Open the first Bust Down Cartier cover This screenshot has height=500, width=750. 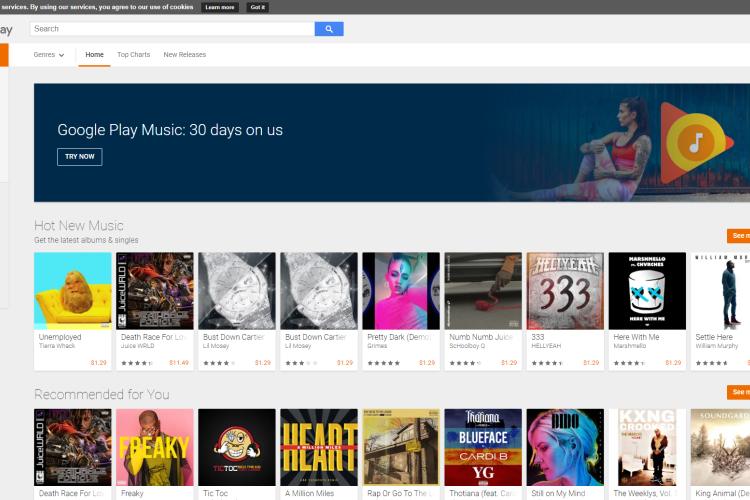[237, 291]
